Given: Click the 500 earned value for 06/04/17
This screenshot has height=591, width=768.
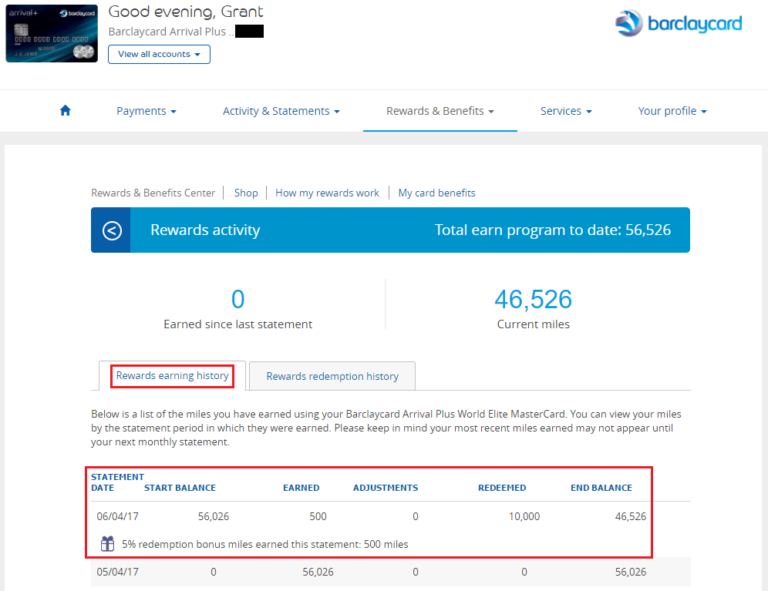Looking at the screenshot, I should pyautogui.click(x=318, y=516).
